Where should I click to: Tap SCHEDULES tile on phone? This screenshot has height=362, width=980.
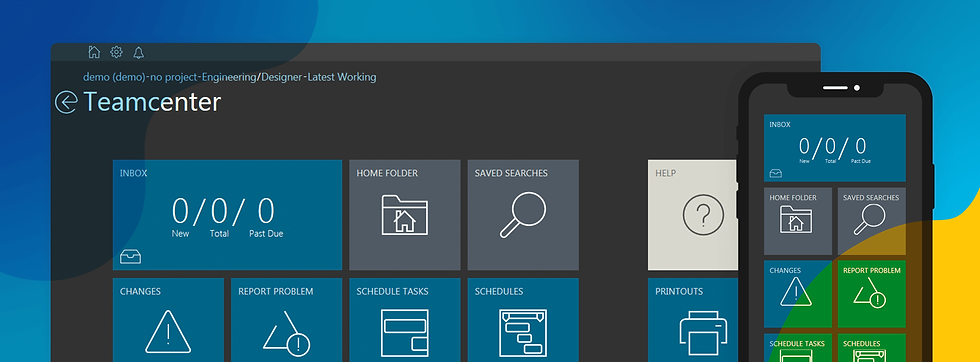click(871, 348)
